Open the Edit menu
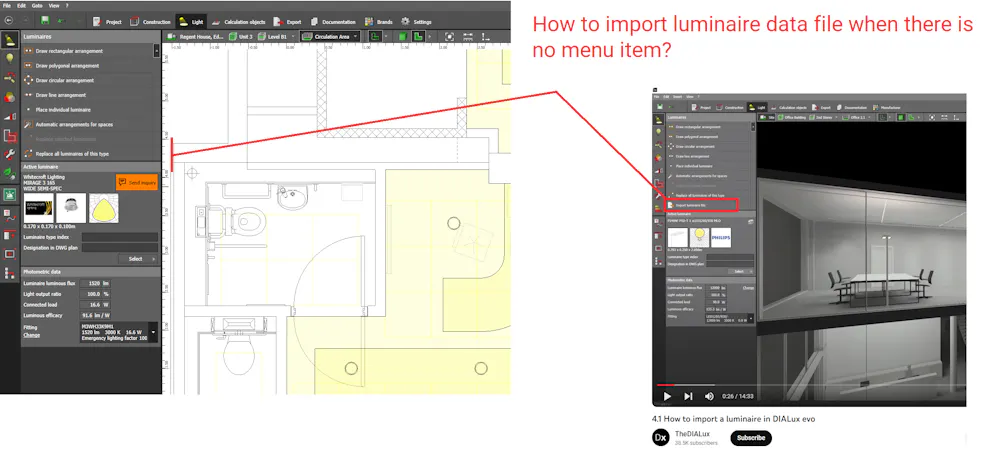The height and width of the screenshot is (464, 1000). pos(21,5)
